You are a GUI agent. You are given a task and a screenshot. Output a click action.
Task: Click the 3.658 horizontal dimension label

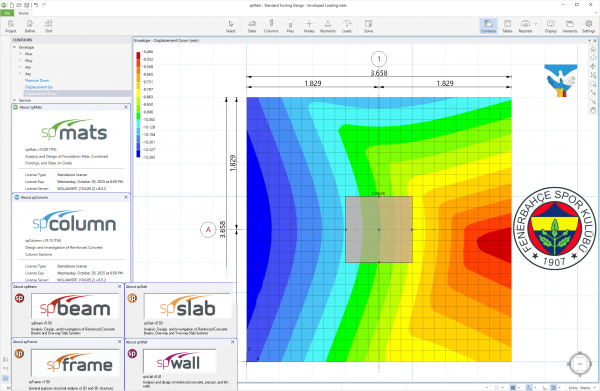click(379, 73)
